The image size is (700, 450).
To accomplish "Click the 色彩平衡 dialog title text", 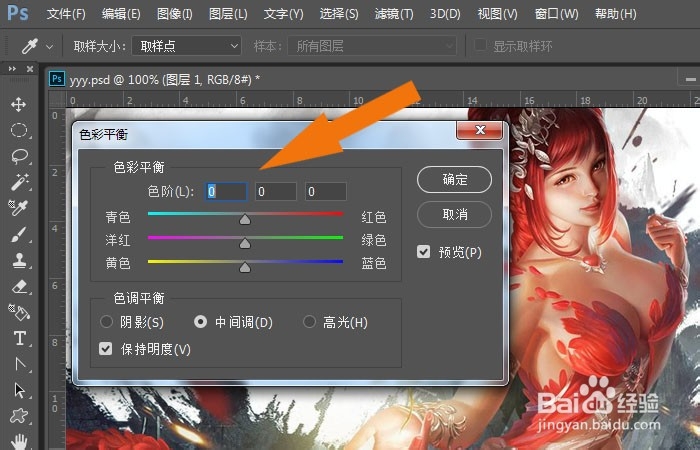I will tap(104, 134).
